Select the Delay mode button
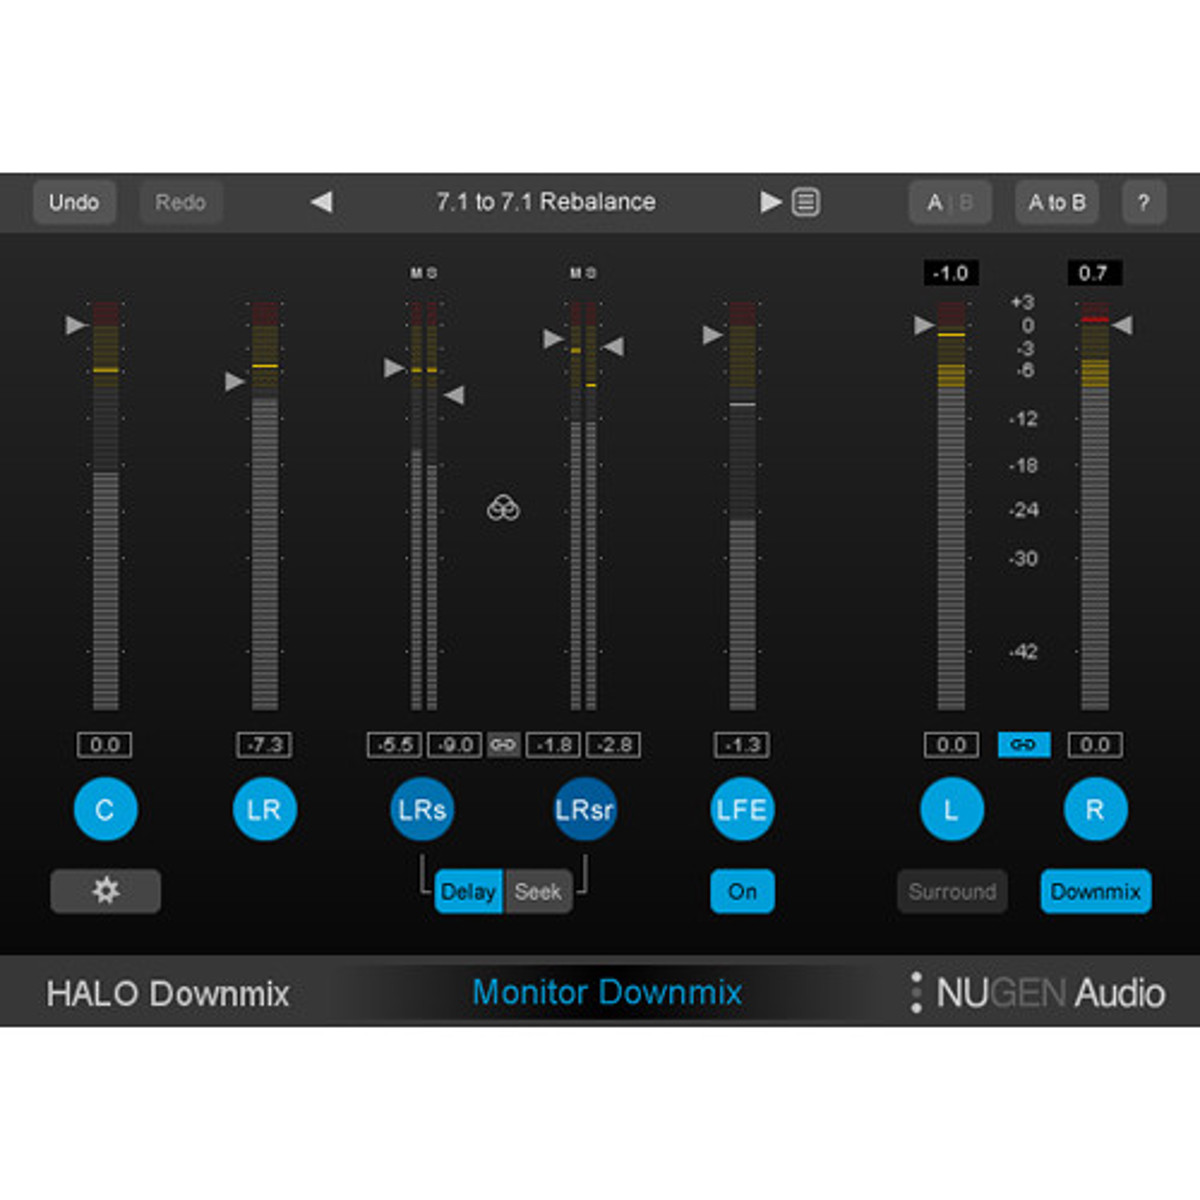 (468, 891)
